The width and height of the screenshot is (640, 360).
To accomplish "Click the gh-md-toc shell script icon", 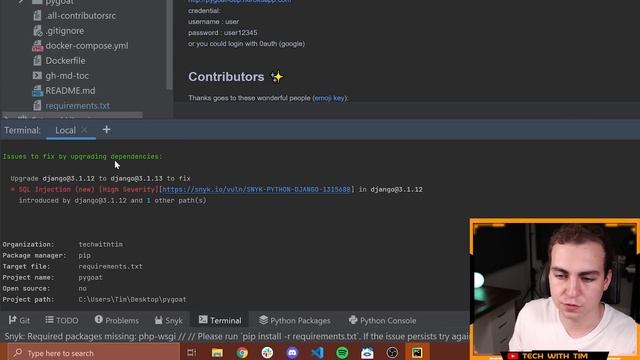I will (37, 76).
